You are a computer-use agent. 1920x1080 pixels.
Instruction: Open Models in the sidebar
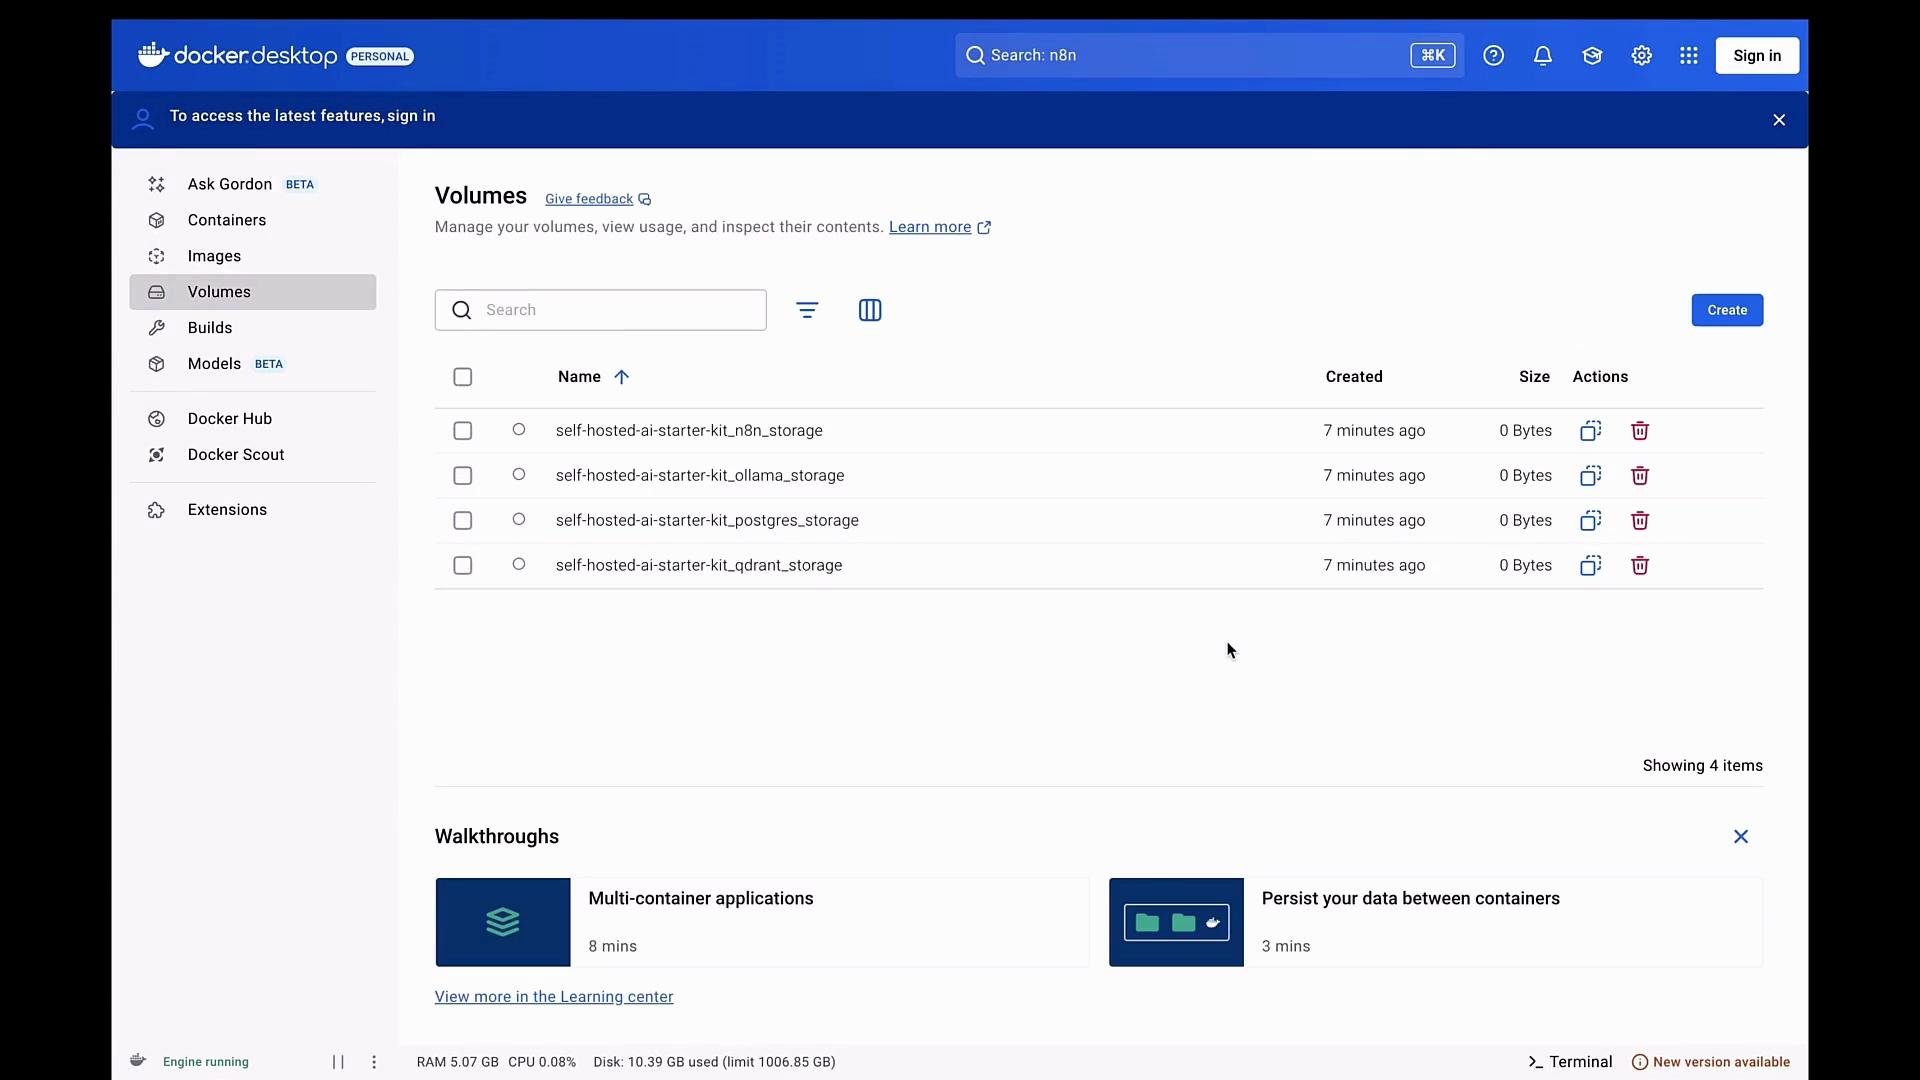coord(252,364)
